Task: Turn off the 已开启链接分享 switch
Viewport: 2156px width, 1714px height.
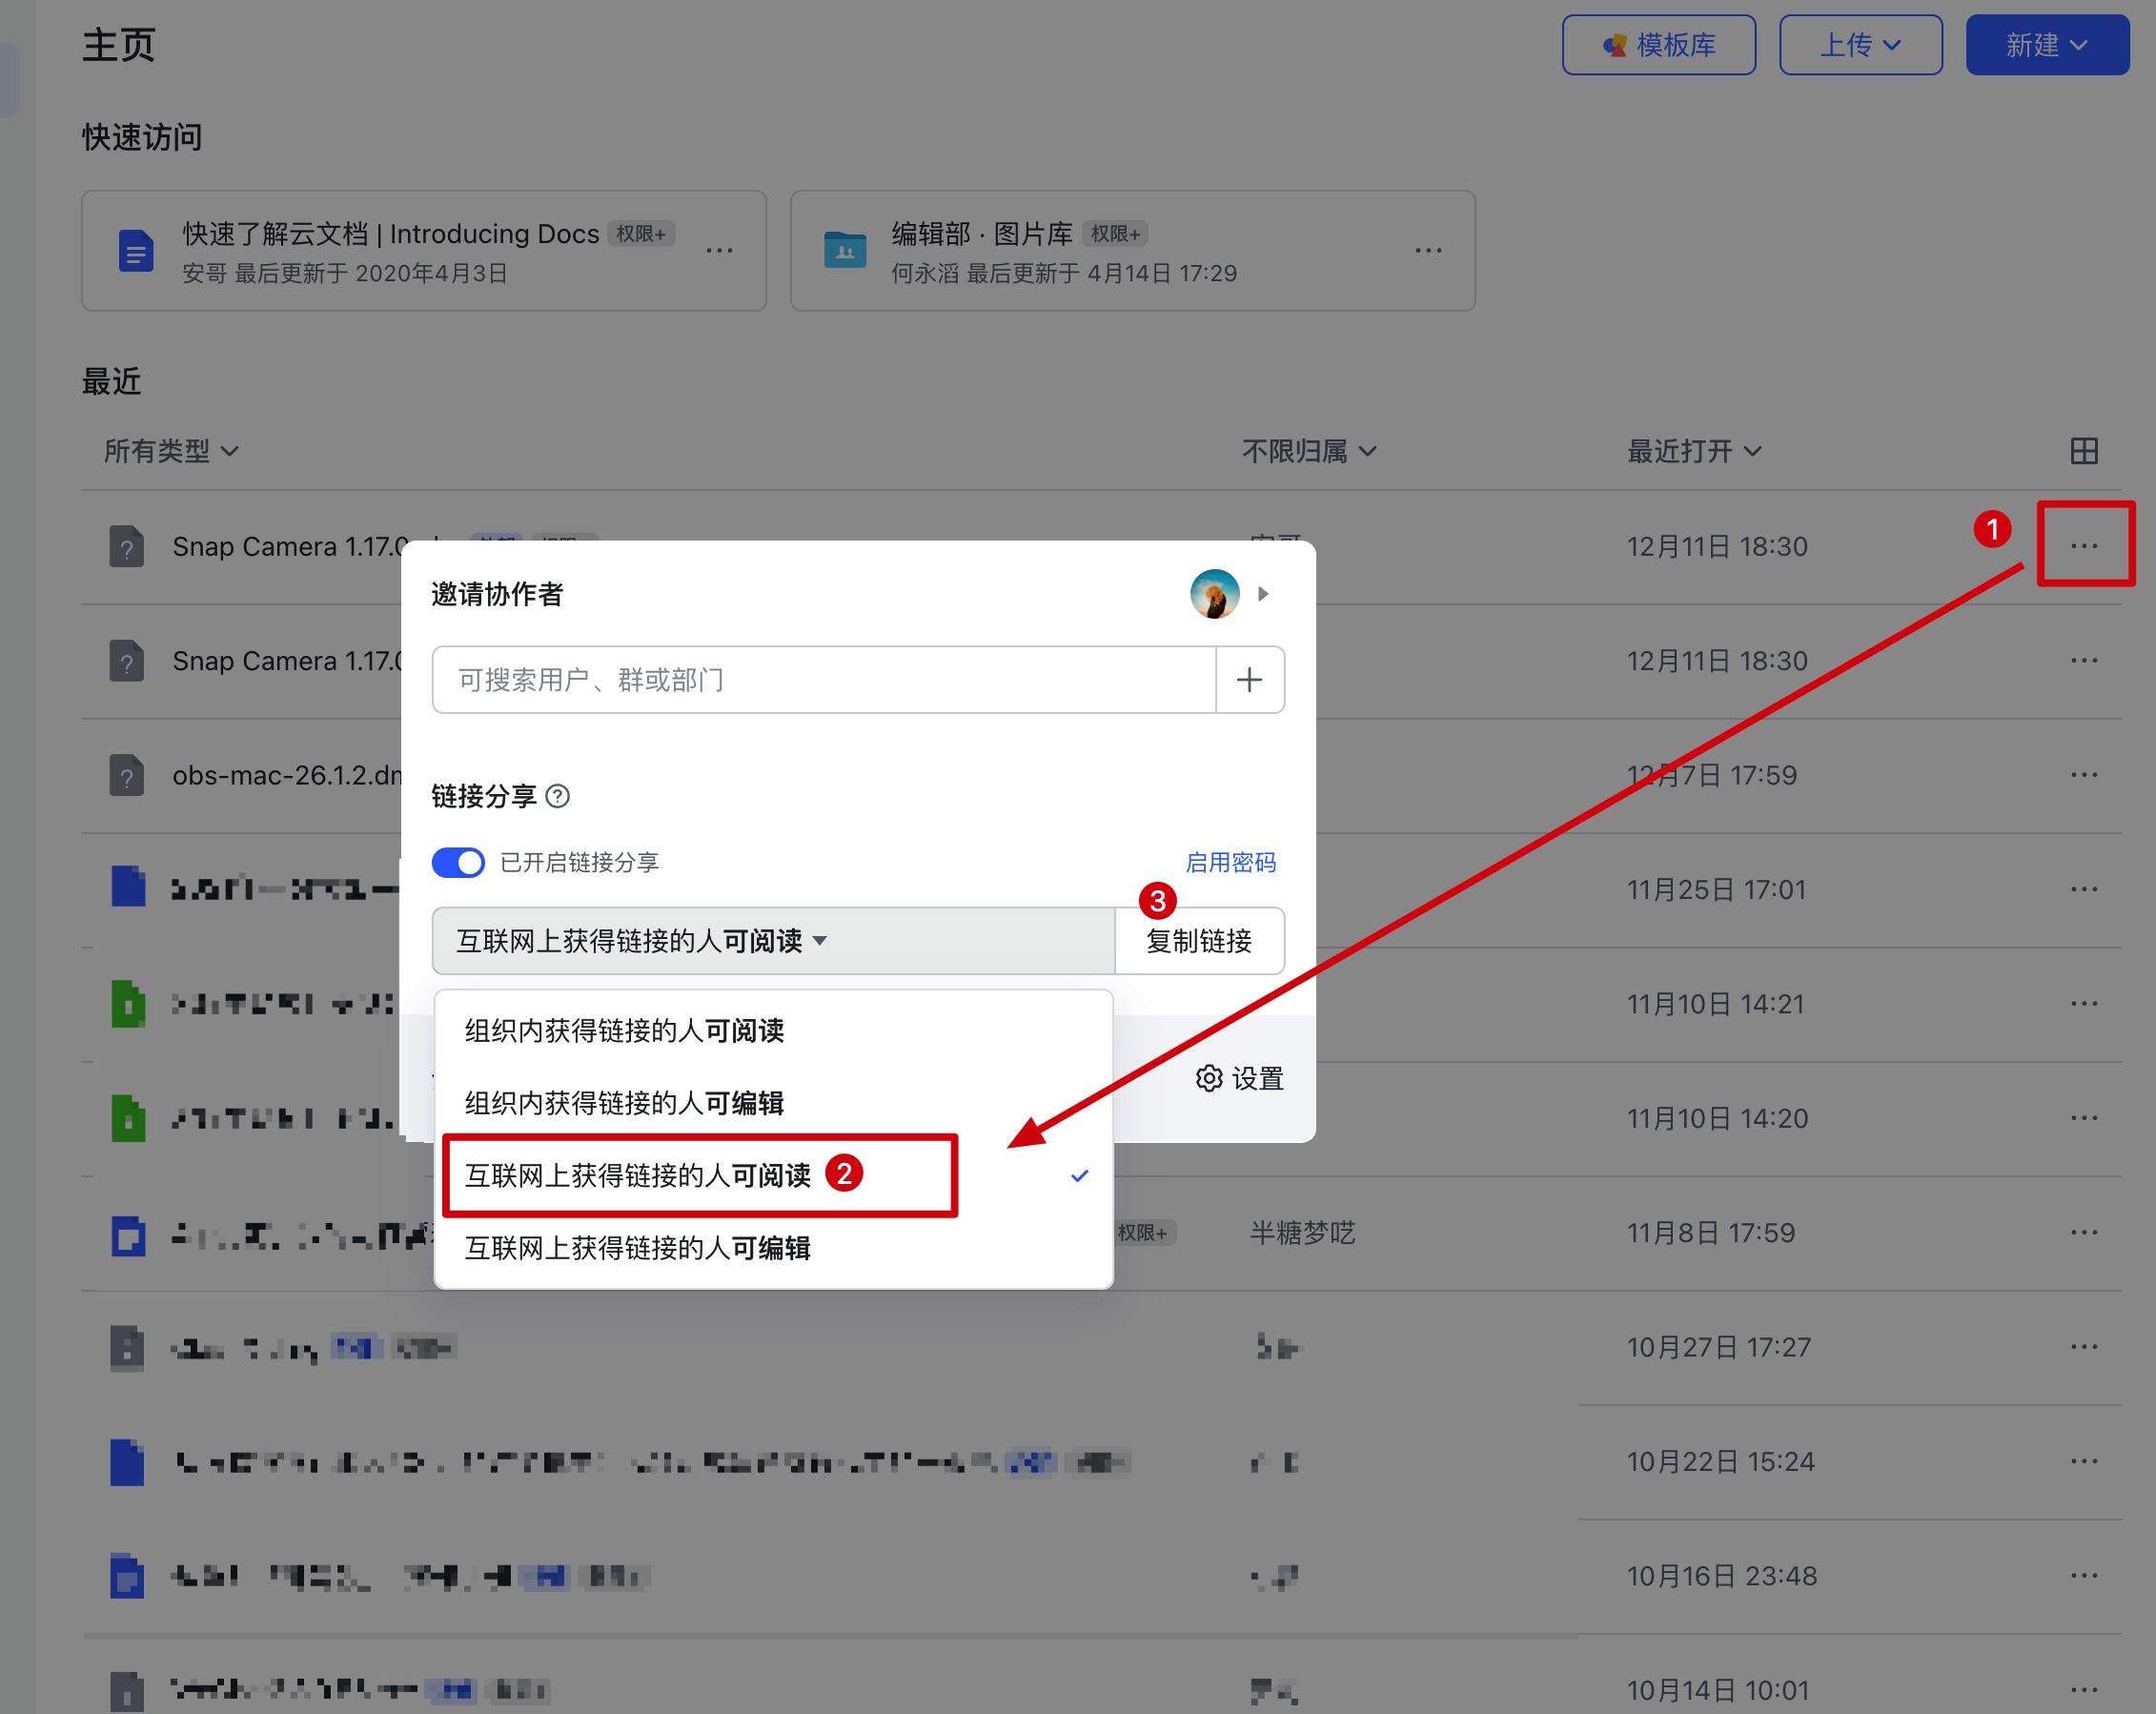Action: pos(458,862)
